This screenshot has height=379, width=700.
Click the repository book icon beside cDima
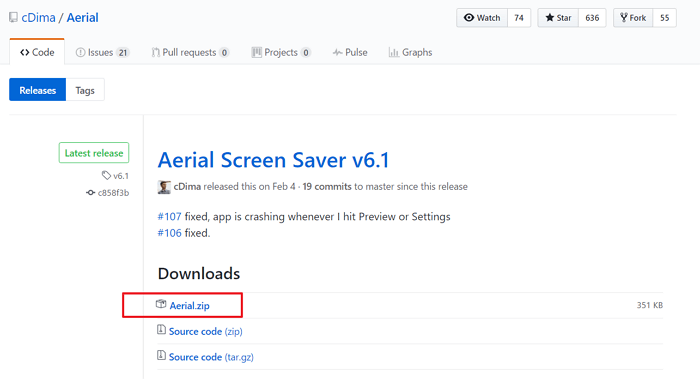tap(13, 18)
